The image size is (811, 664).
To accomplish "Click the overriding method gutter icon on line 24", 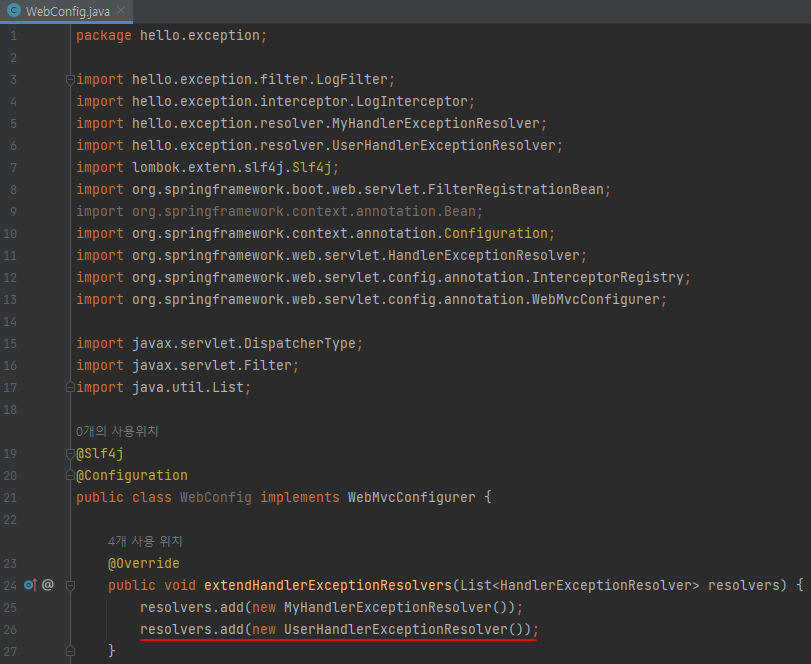I will [x=31, y=585].
